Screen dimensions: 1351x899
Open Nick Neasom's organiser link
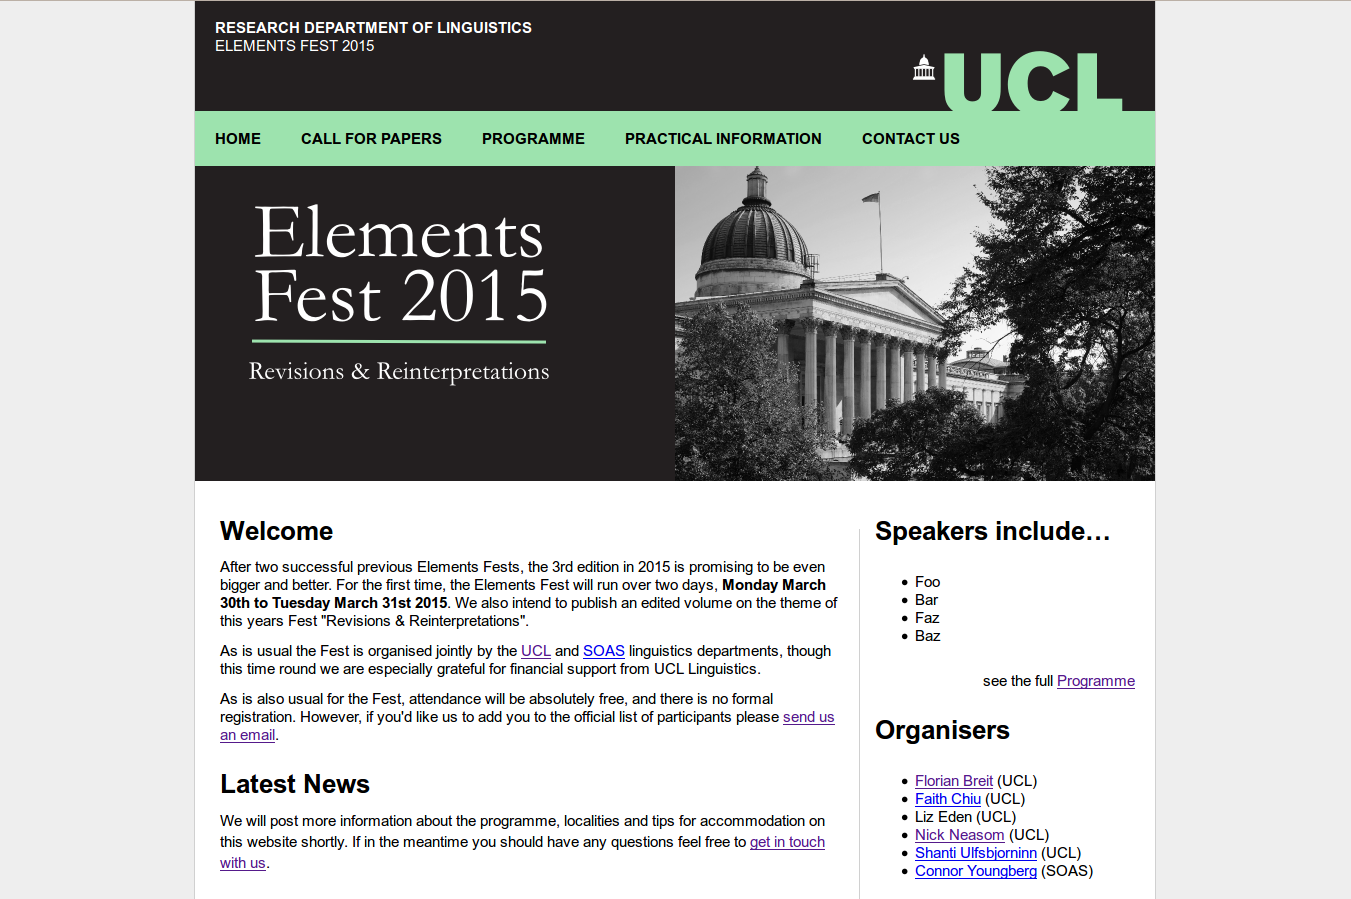click(x=959, y=835)
